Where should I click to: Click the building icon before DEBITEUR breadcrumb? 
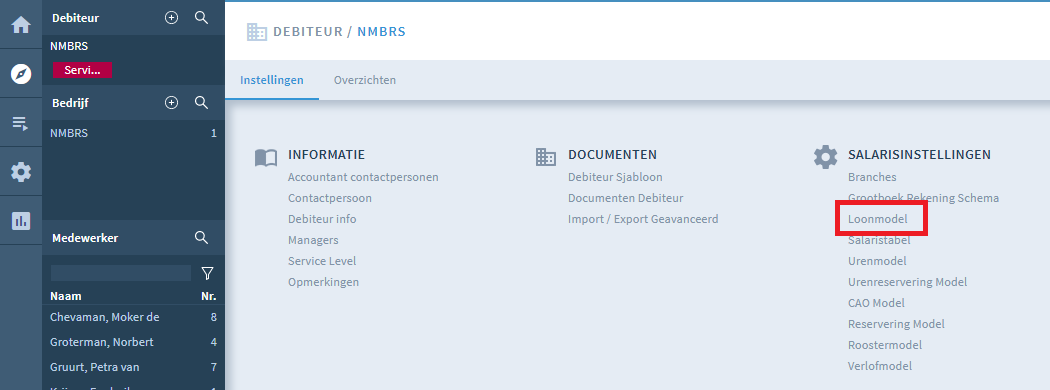(256, 31)
